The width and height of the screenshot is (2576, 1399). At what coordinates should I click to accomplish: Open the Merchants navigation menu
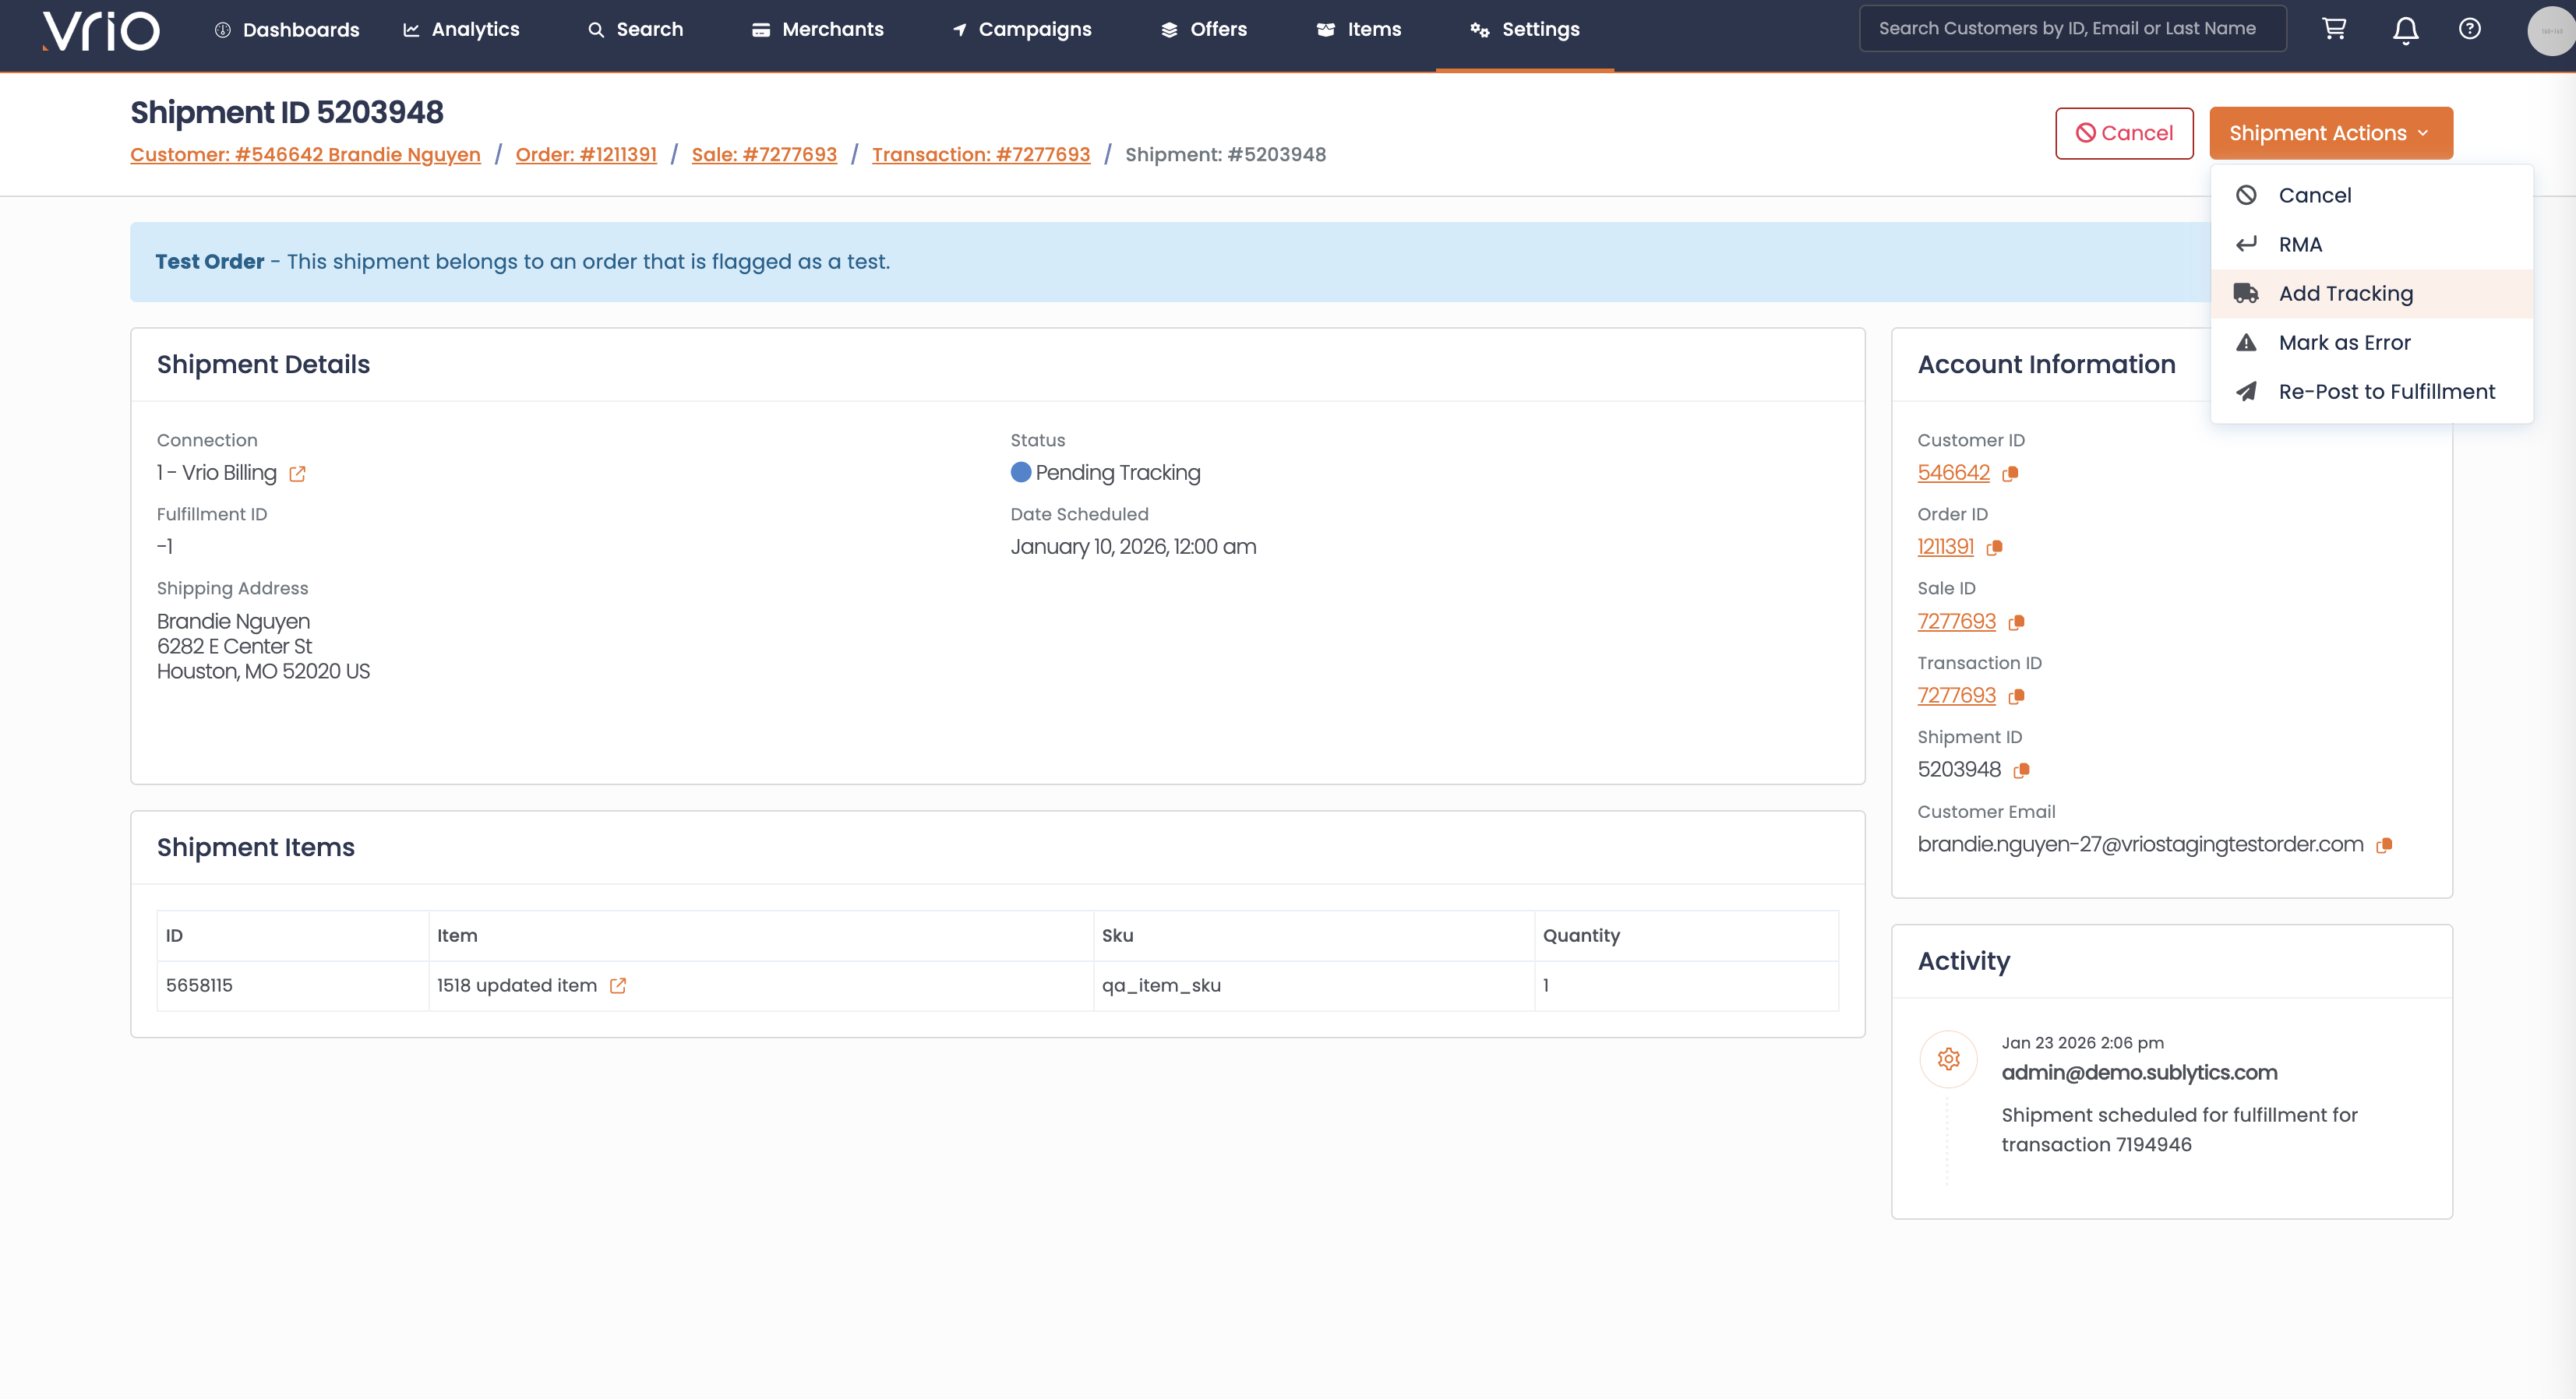[818, 30]
